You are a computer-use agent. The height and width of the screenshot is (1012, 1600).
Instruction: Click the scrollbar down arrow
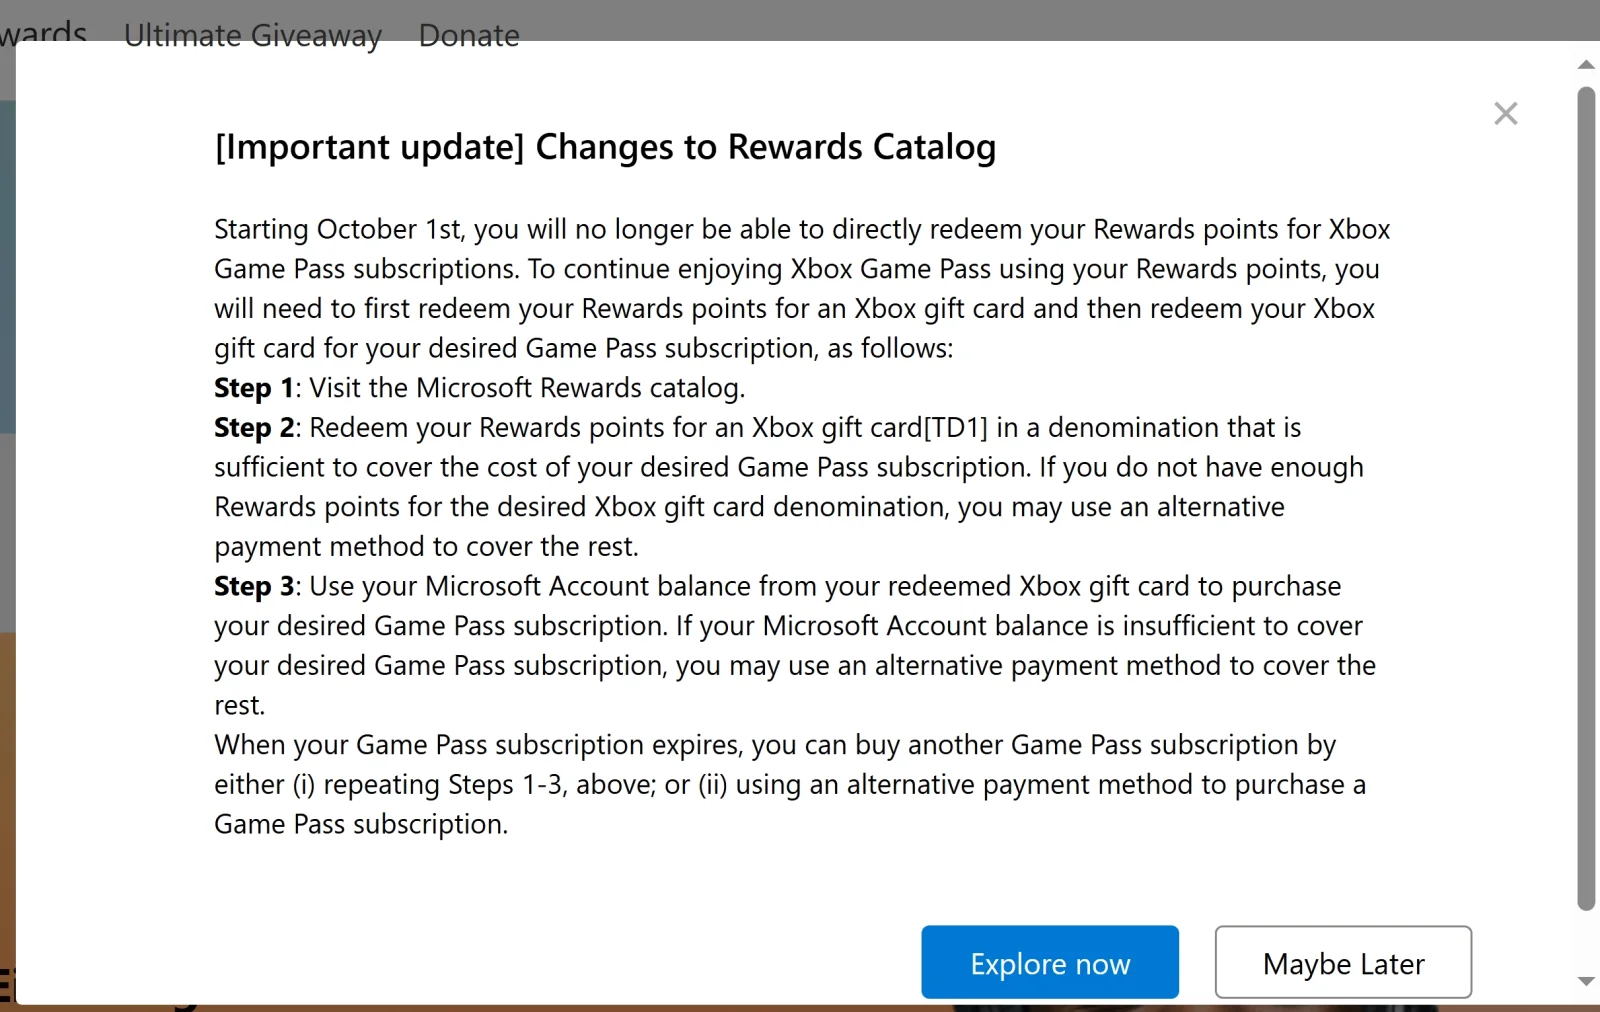point(1586,982)
